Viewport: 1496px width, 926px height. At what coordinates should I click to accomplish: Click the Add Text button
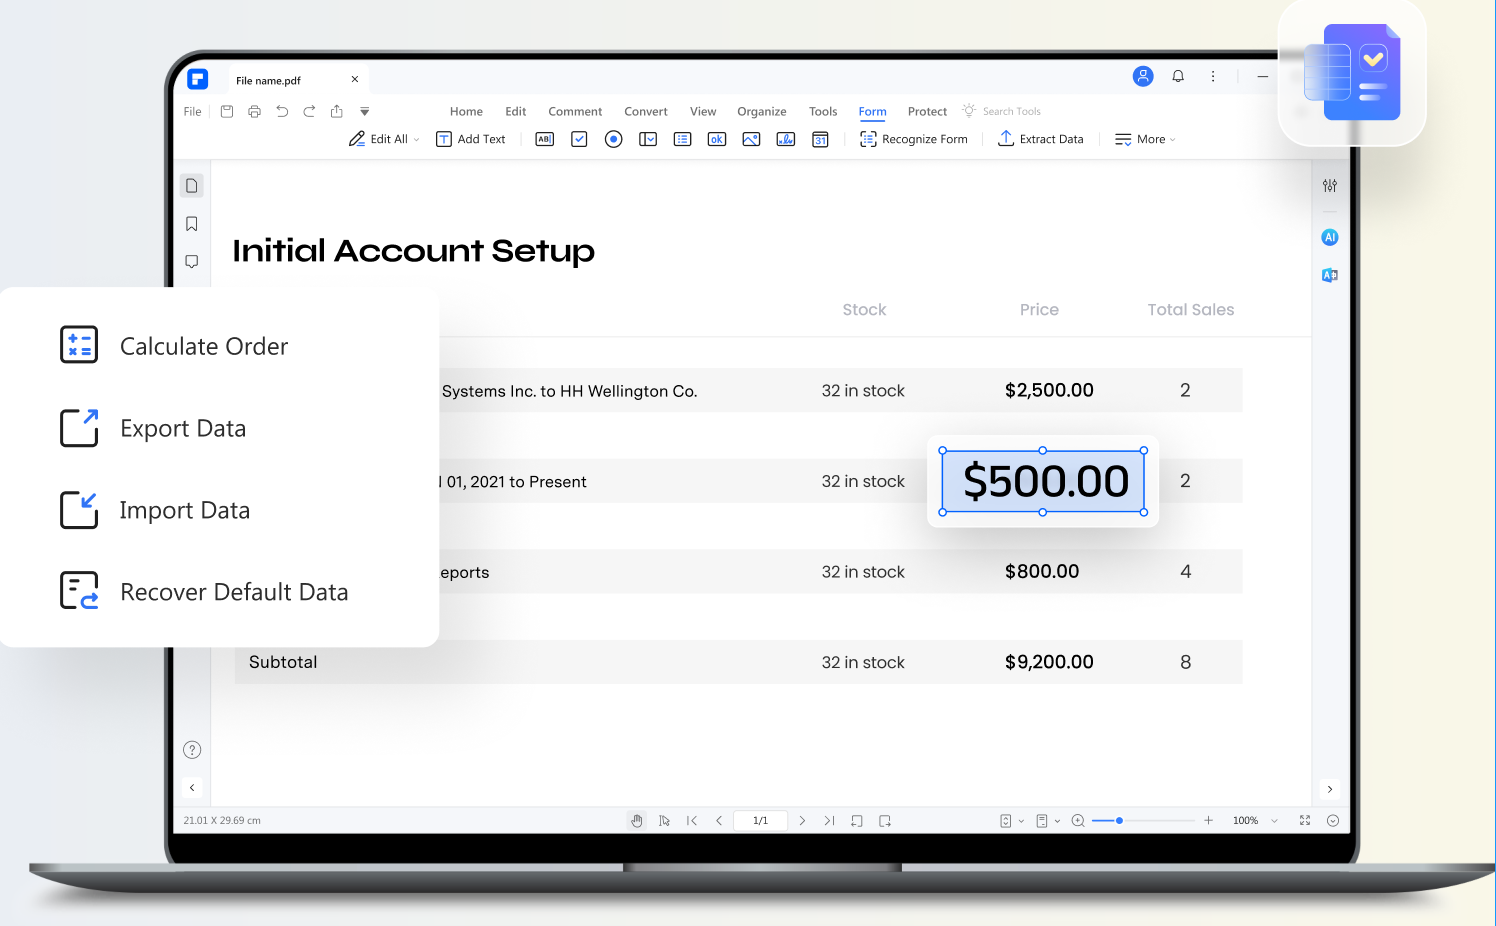coord(471,139)
